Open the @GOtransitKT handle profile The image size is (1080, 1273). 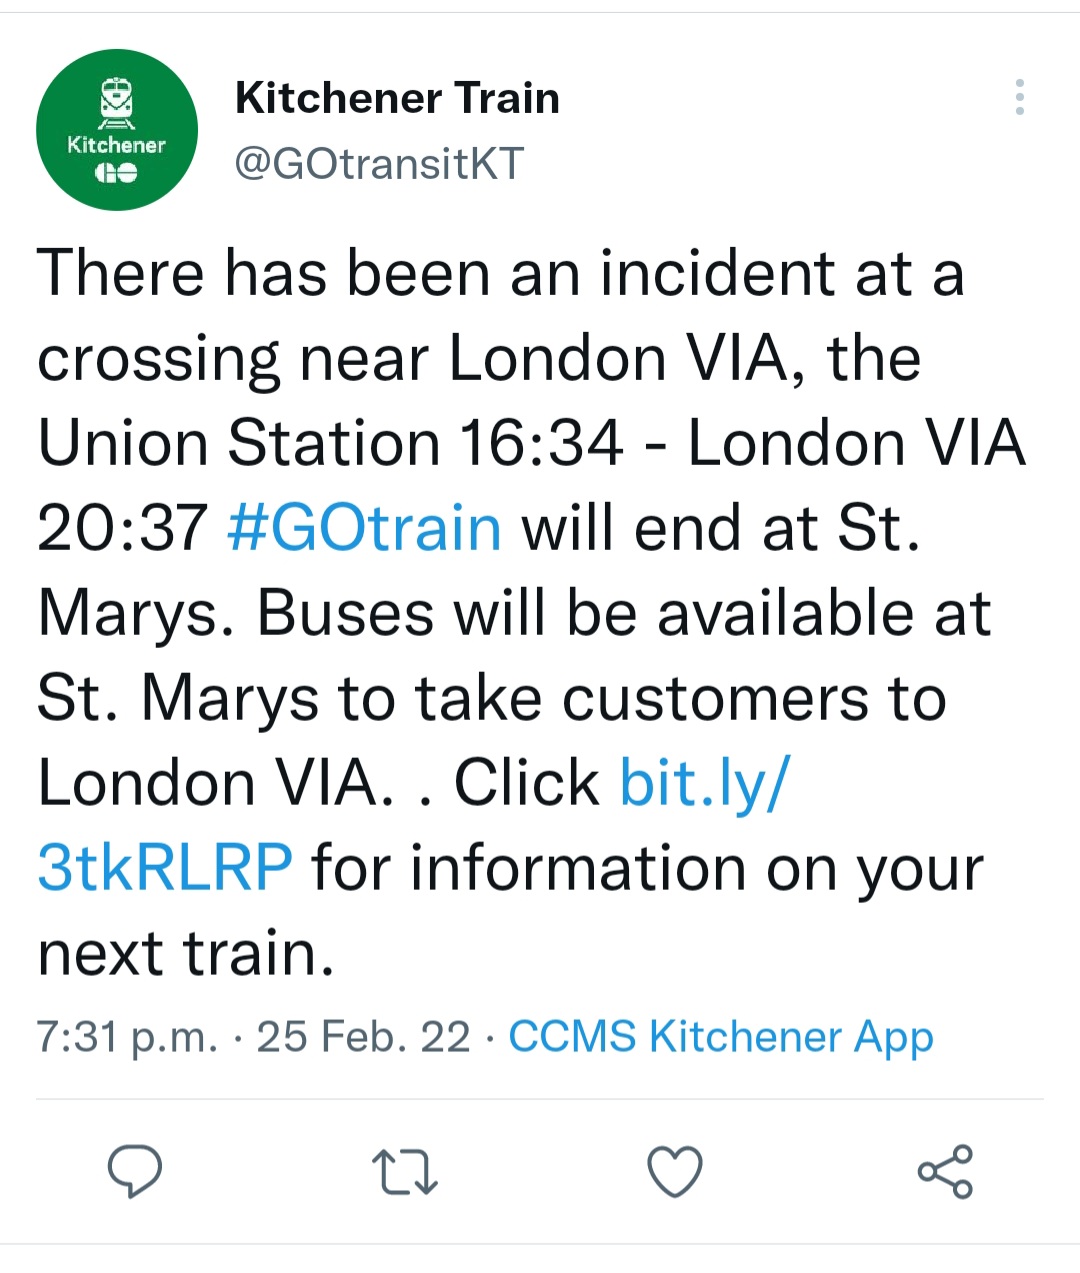[x=379, y=164]
